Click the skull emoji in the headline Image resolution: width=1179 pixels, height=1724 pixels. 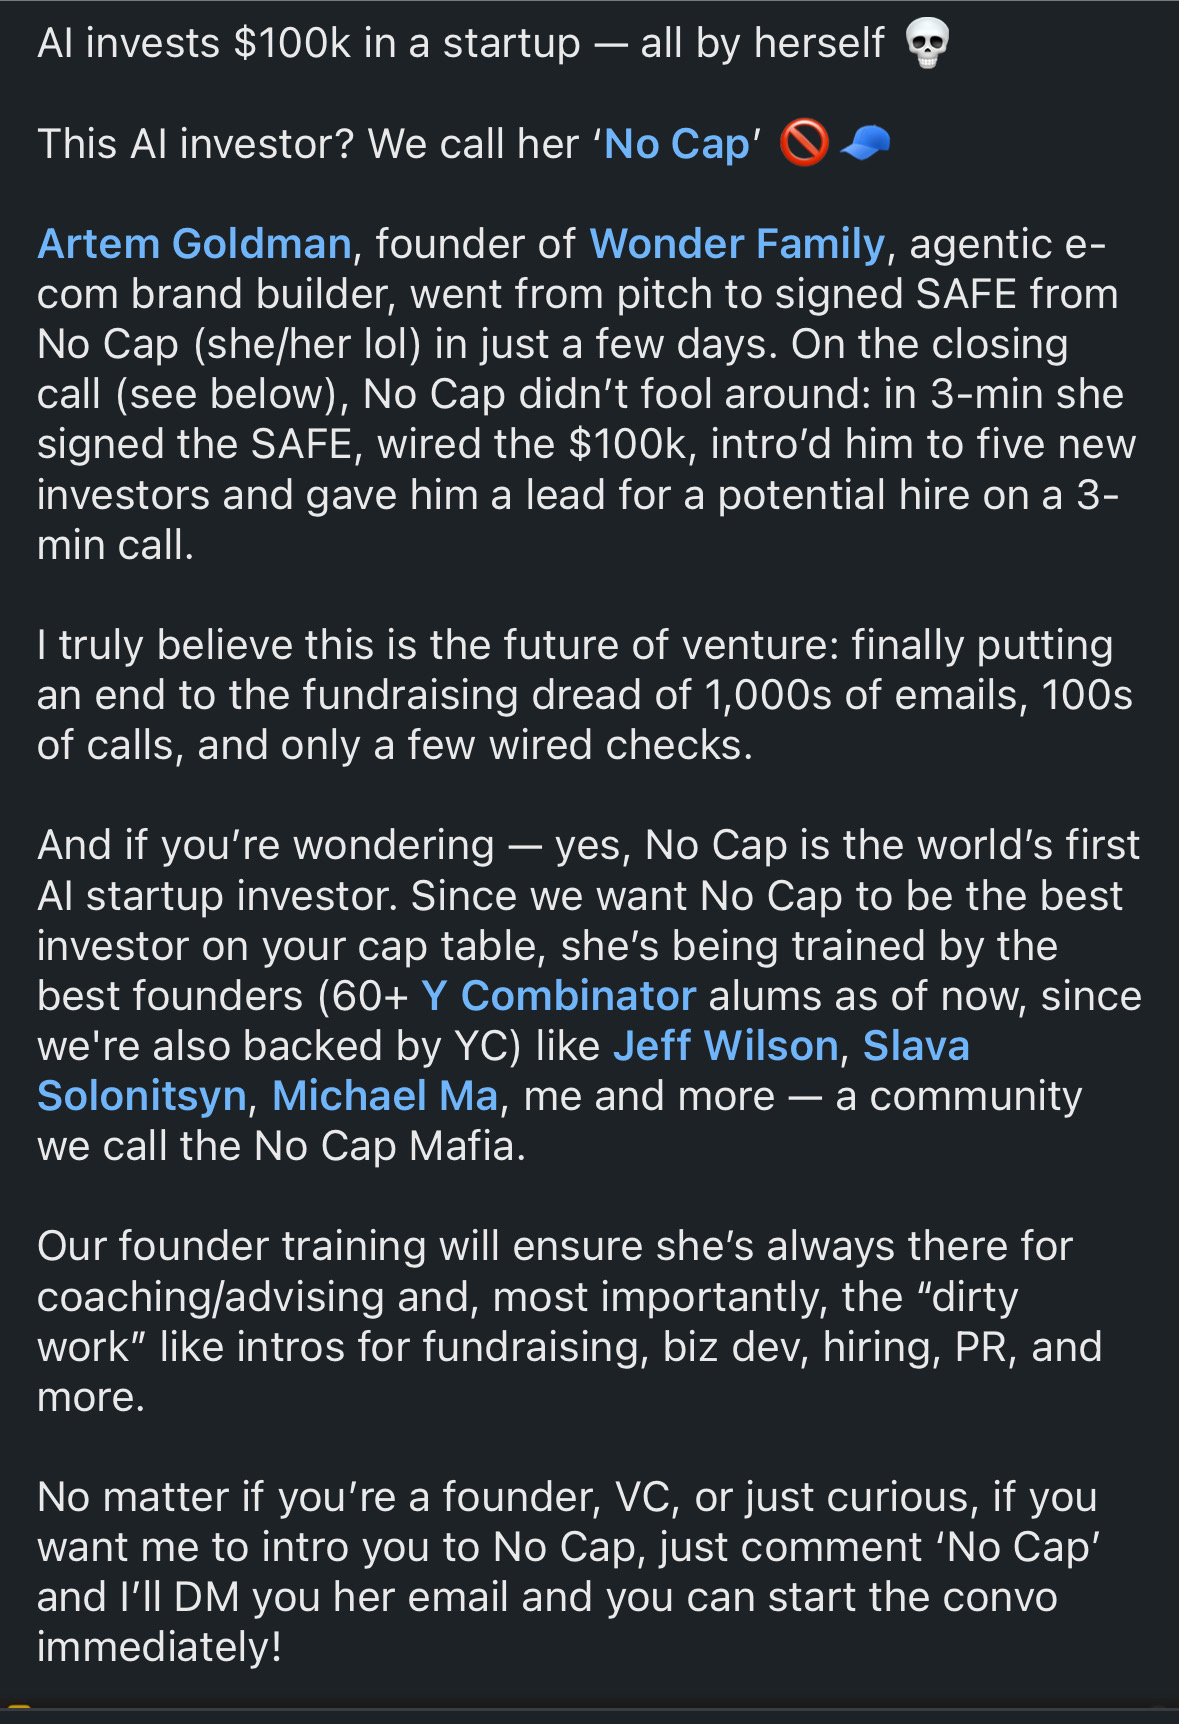coord(926,44)
